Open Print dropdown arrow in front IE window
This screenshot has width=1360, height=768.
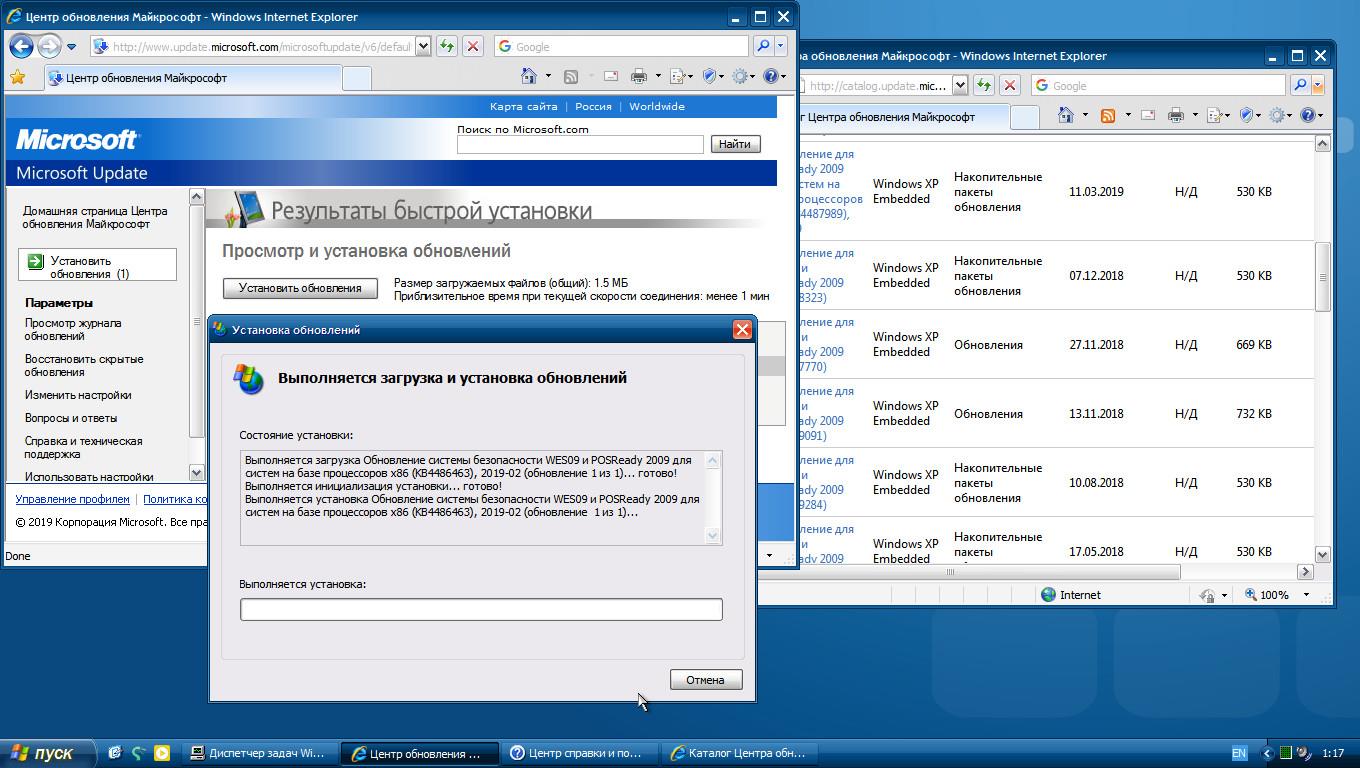[656, 76]
